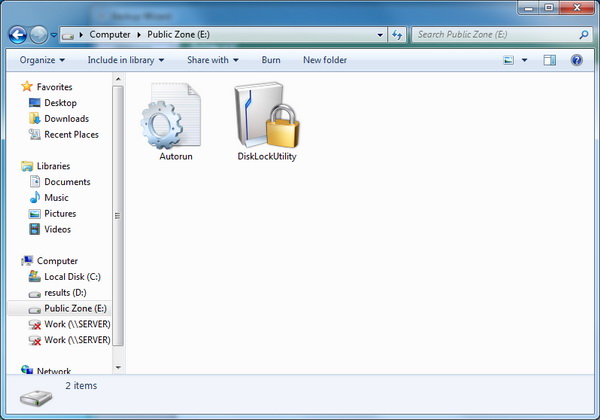Click the Burn toolbar button
Screen dimensions: 600x420
[271, 60]
